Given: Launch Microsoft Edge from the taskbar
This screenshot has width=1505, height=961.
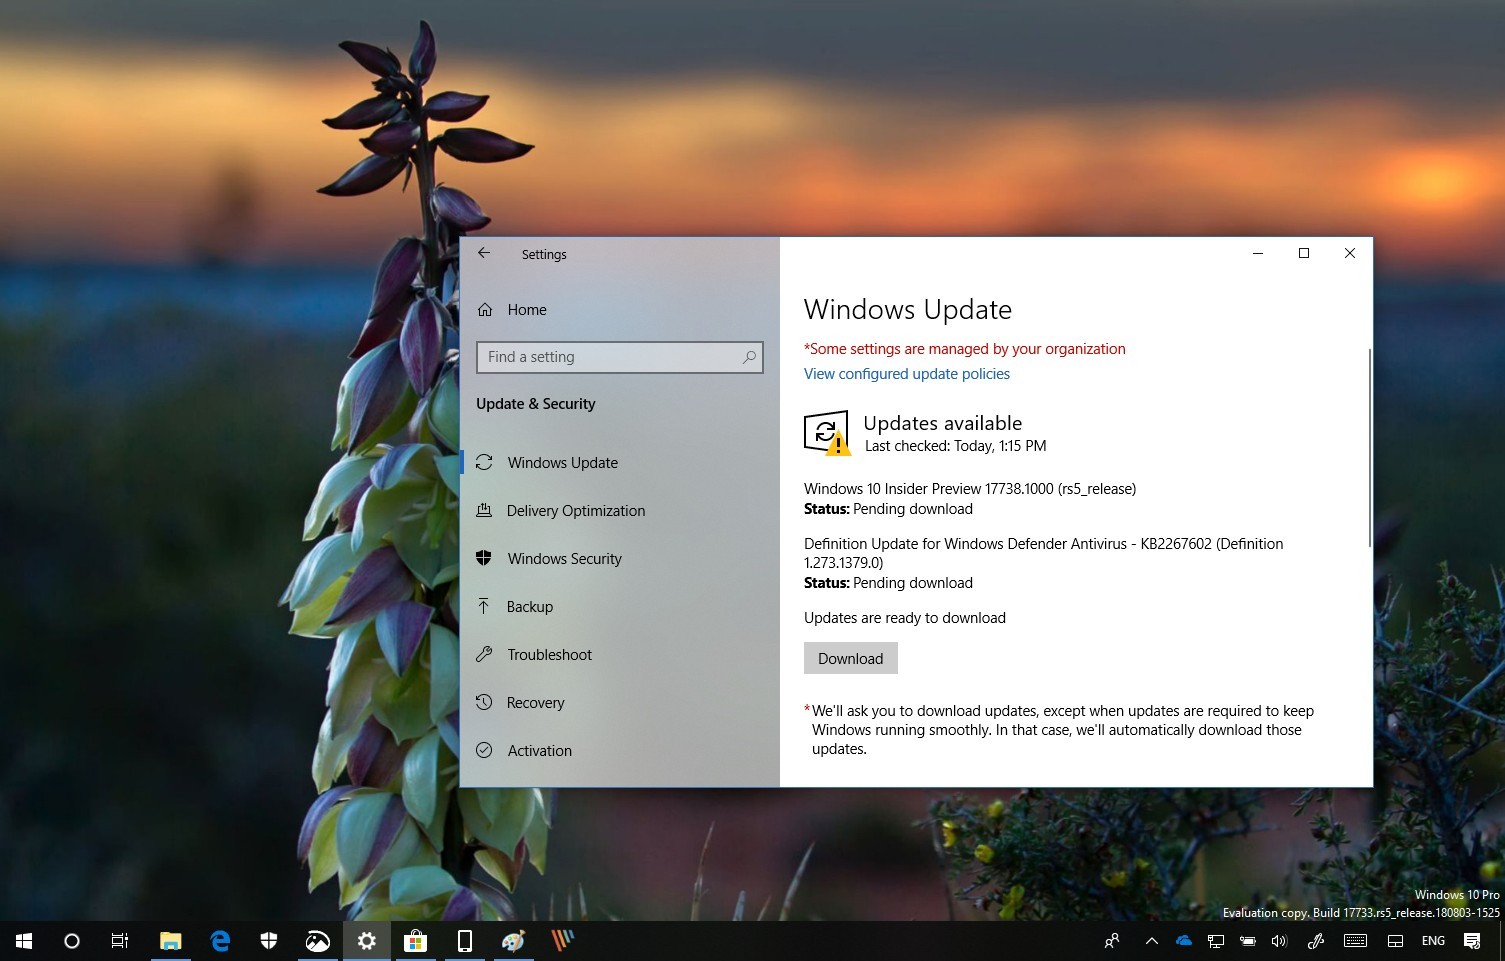Looking at the screenshot, I should 220,940.
